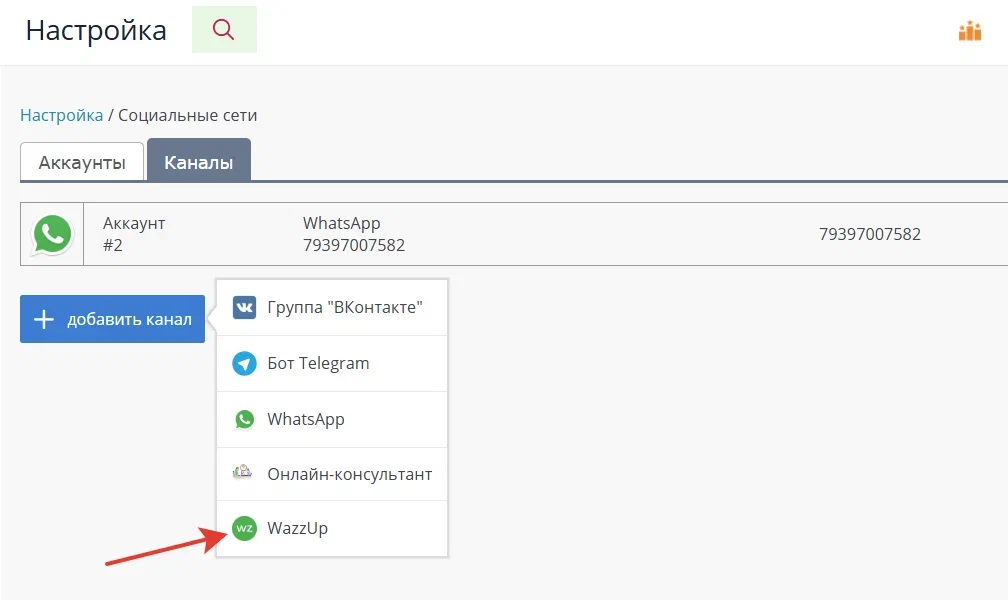Click the magnifying glass search icon
Viewport: 1008px width, 600px height.
[224, 30]
